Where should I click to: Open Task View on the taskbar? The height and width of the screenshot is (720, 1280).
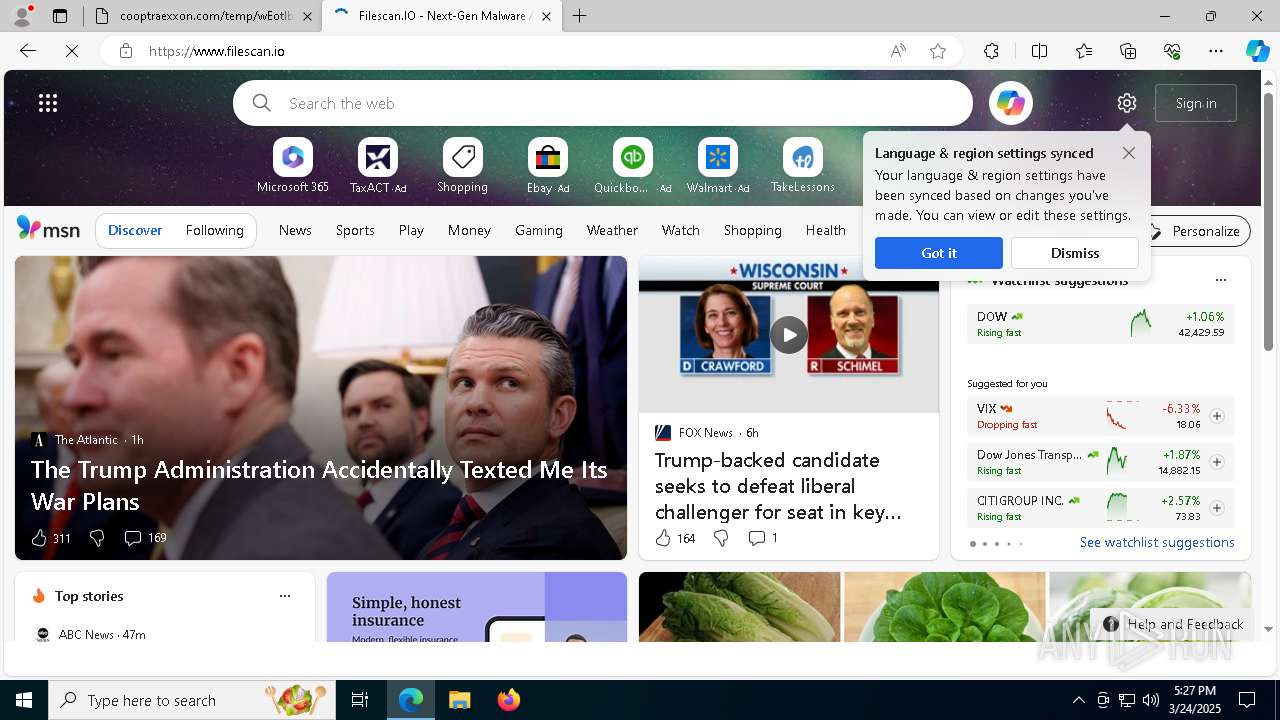coord(360,700)
